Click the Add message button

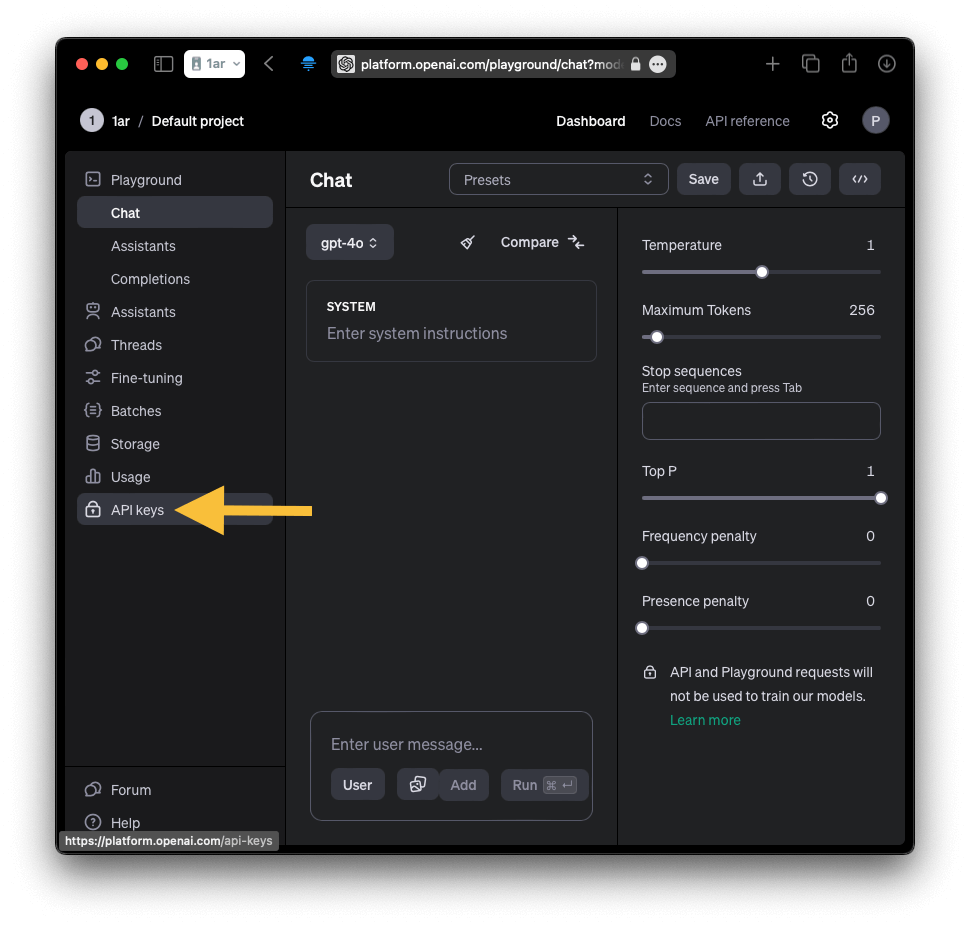point(463,785)
